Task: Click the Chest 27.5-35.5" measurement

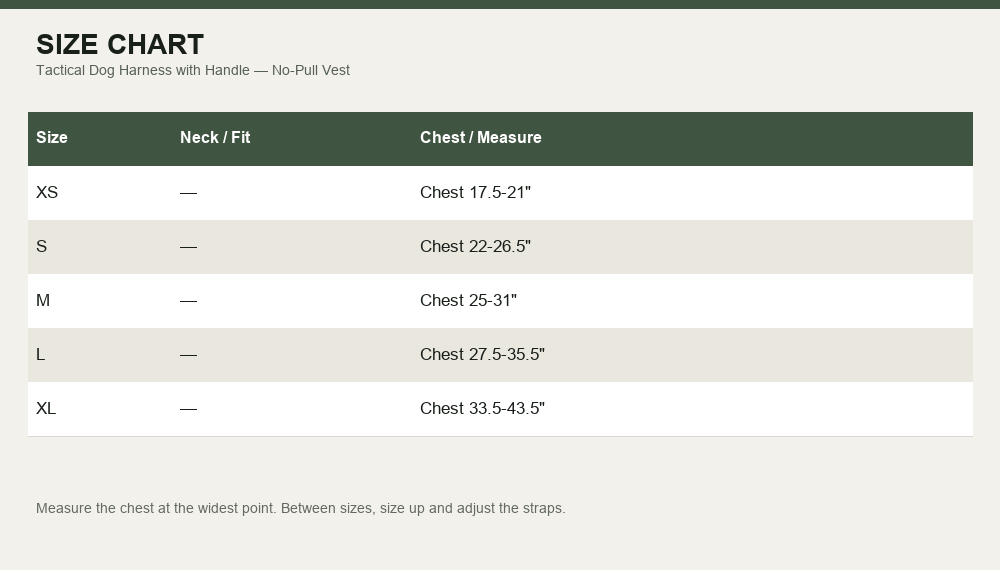Action: tap(482, 354)
